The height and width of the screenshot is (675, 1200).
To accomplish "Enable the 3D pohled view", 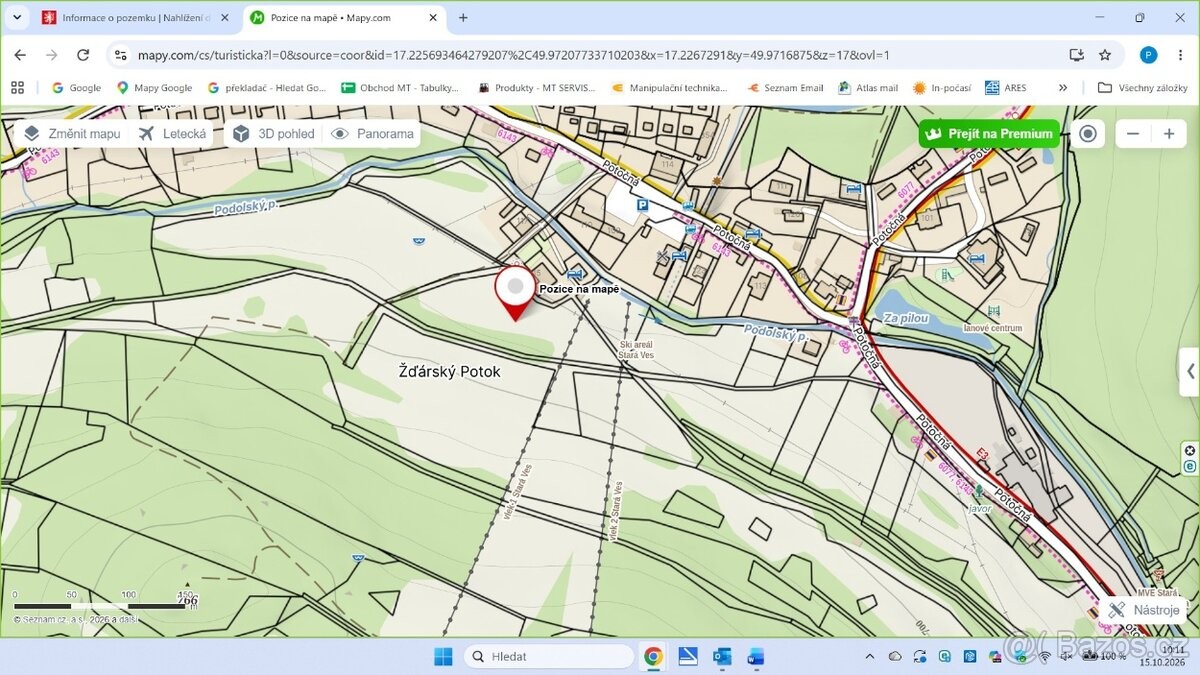I will click(273, 134).
